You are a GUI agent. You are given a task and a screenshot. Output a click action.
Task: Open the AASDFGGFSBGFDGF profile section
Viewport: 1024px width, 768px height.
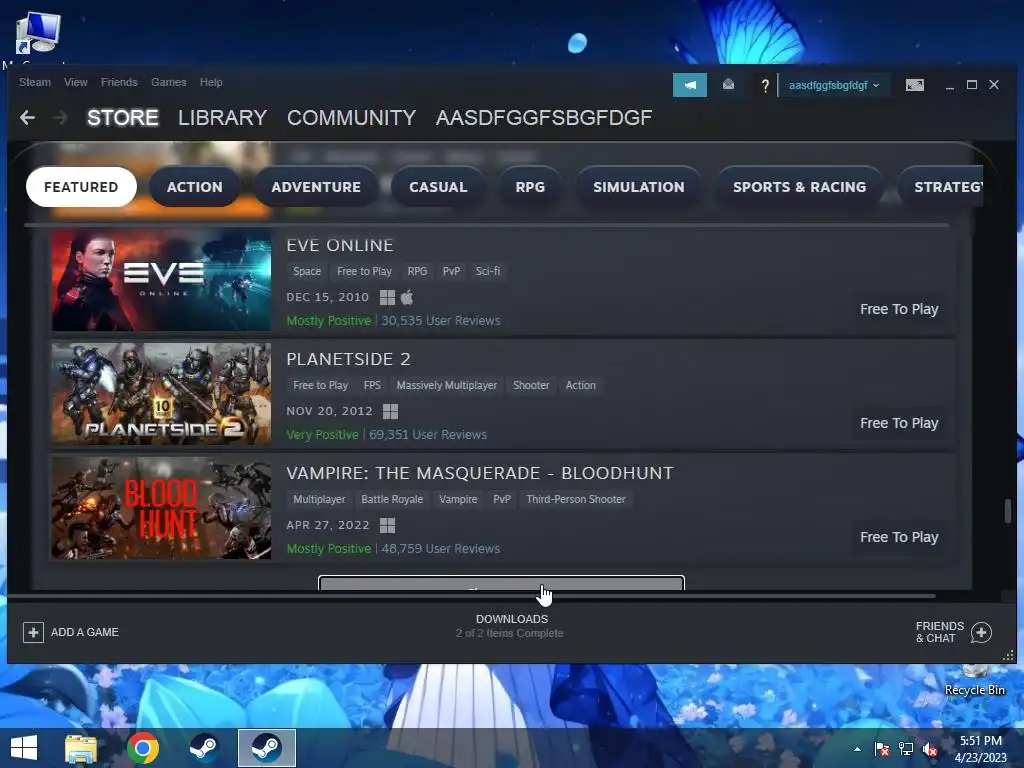click(544, 118)
